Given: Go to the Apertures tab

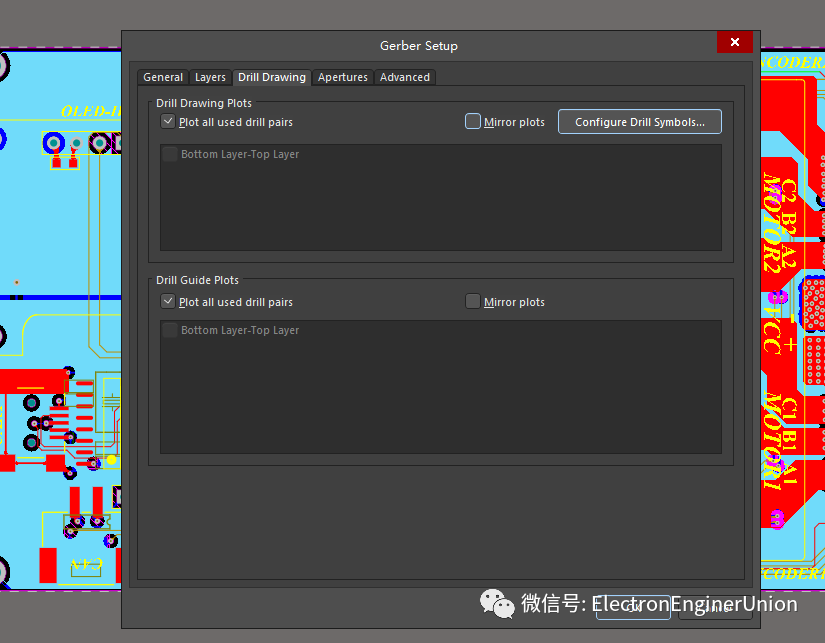Looking at the screenshot, I should (343, 77).
